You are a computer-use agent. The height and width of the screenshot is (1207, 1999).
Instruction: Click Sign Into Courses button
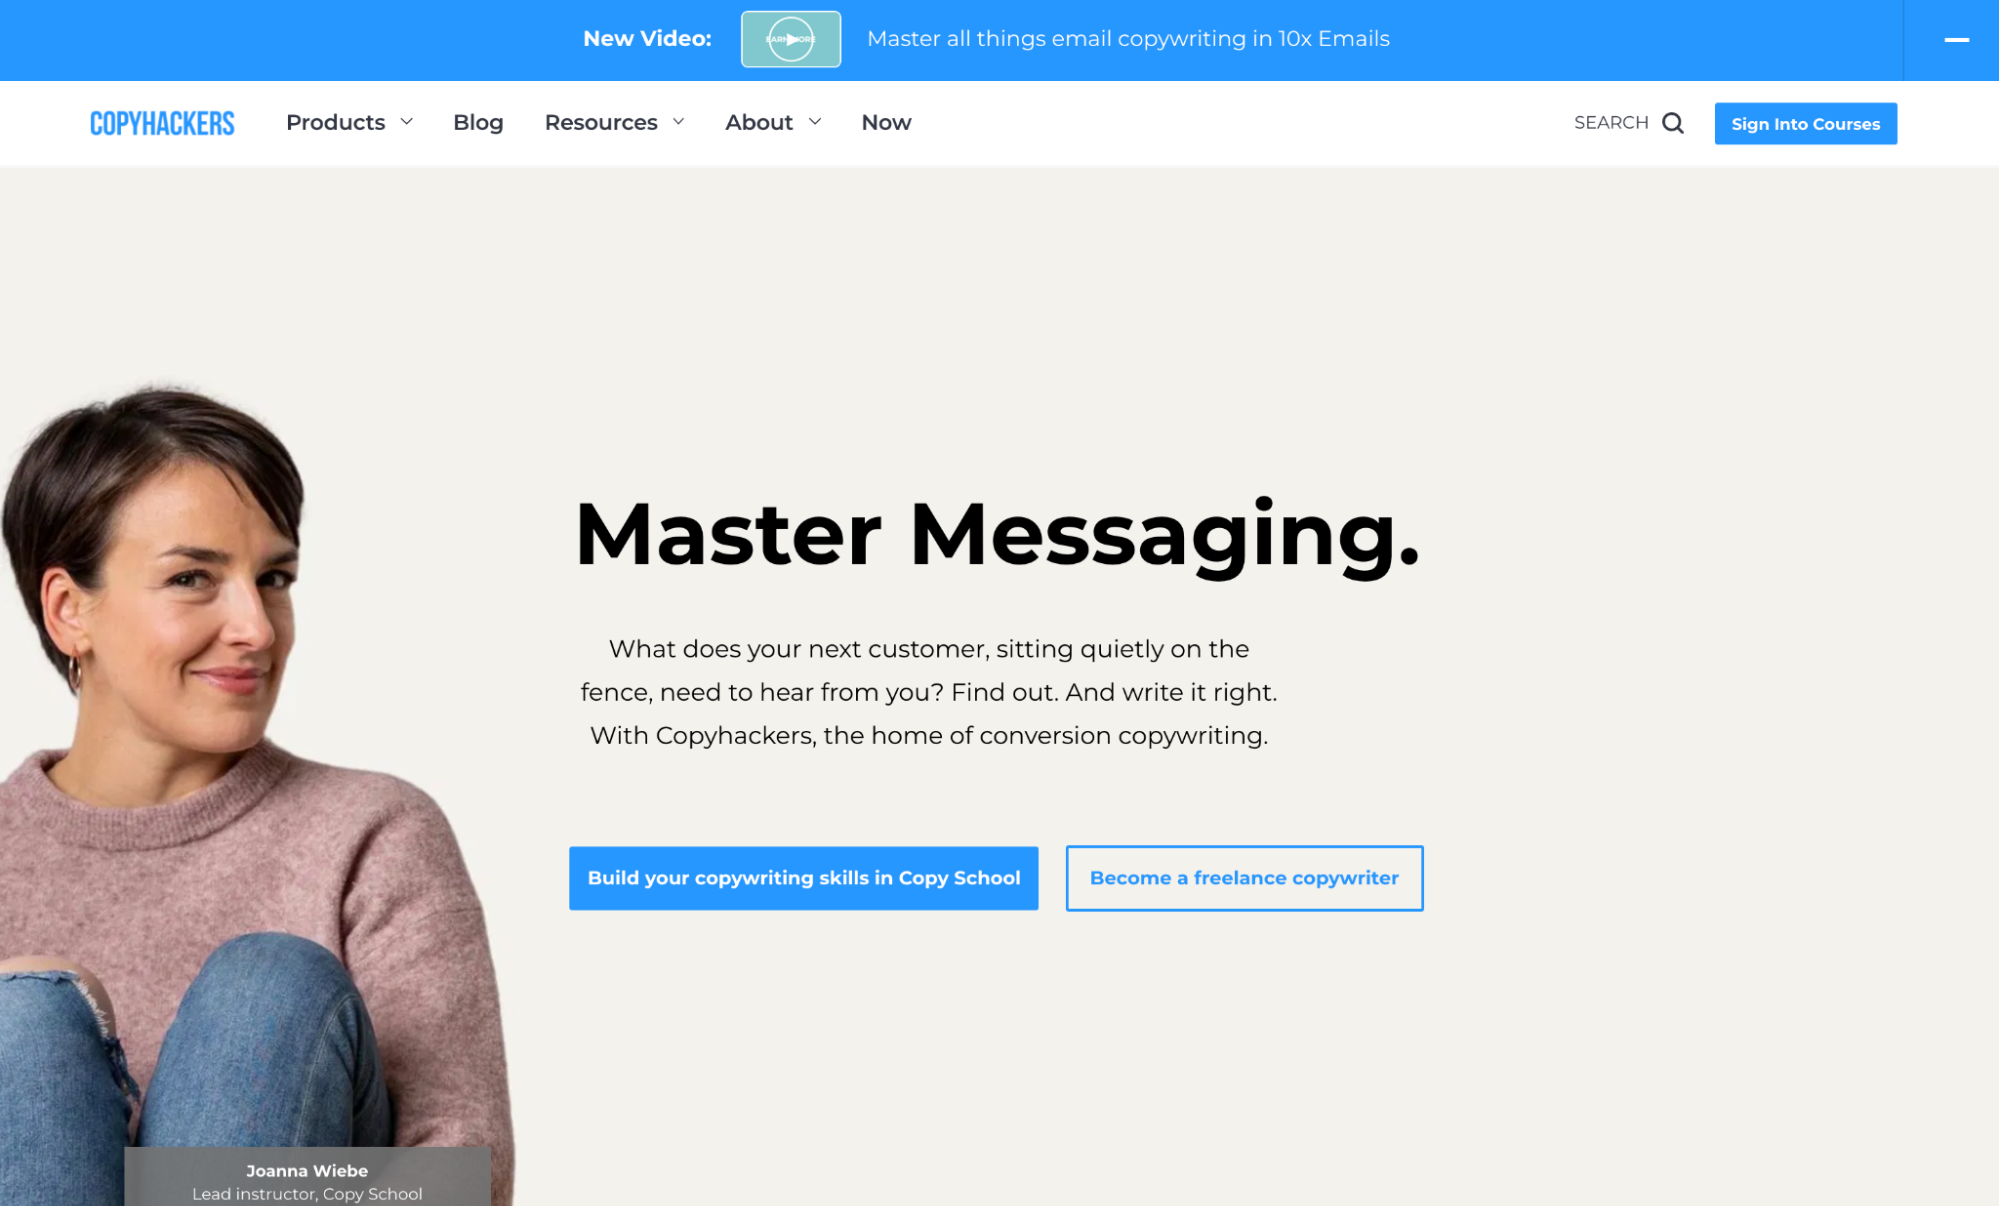[x=1805, y=123]
